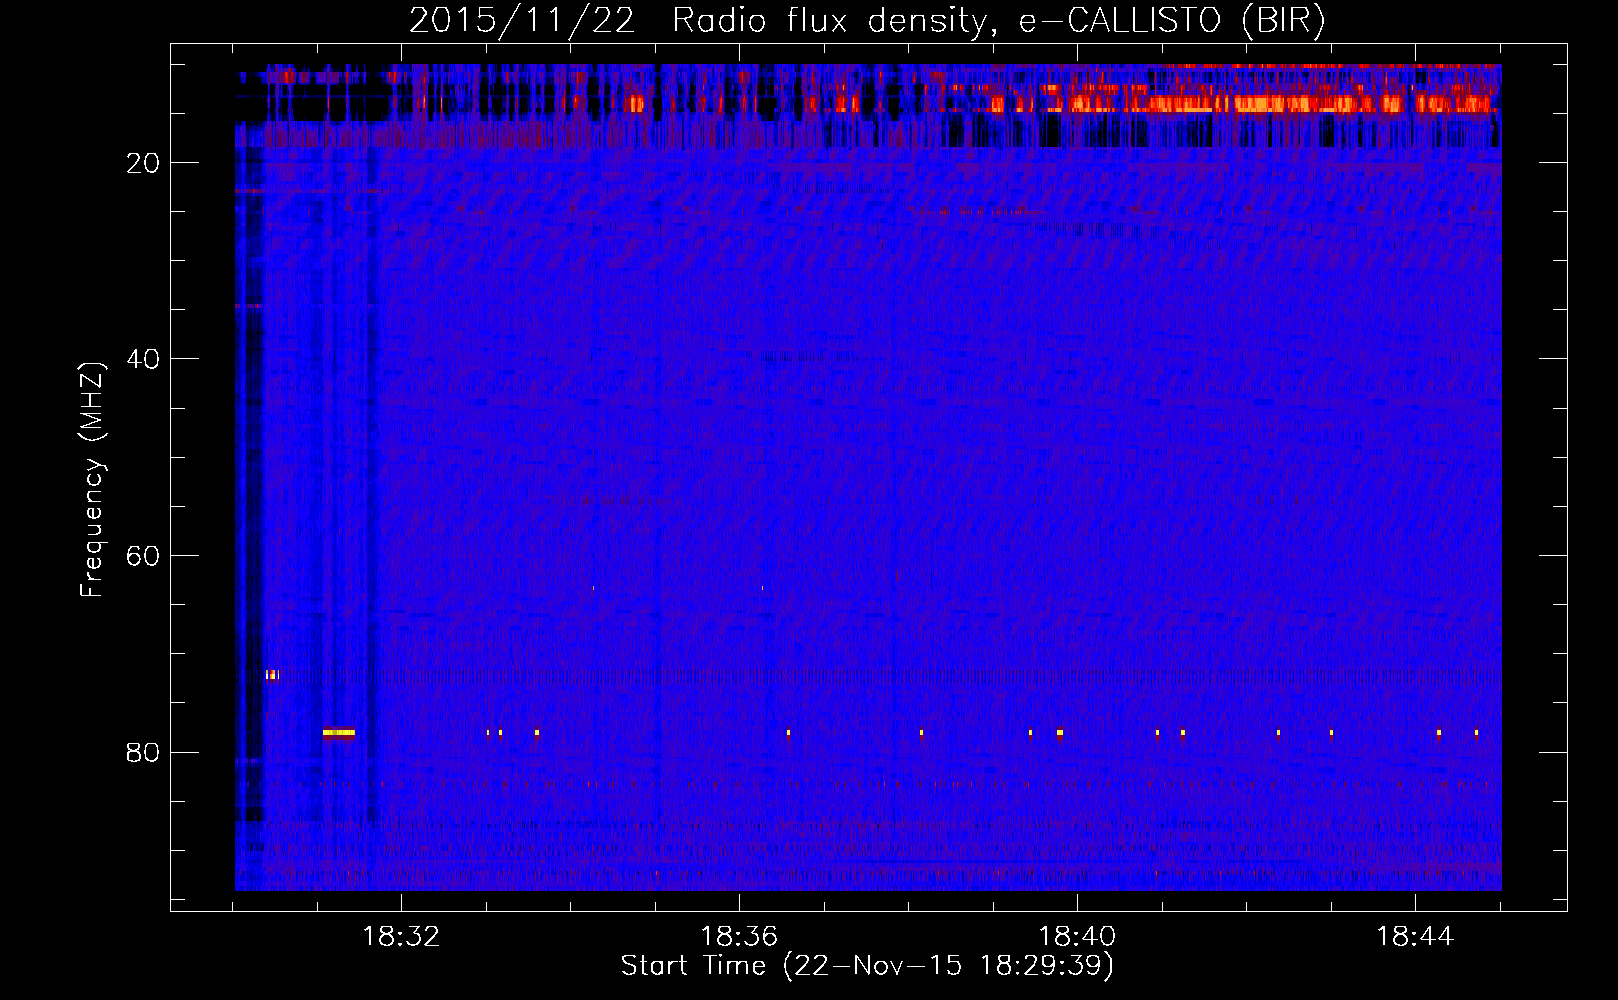Viewport: 1618px width, 1000px height.
Task: Click the plot title mentioning e-CALLISTO (BIR)
Action: (867, 21)
